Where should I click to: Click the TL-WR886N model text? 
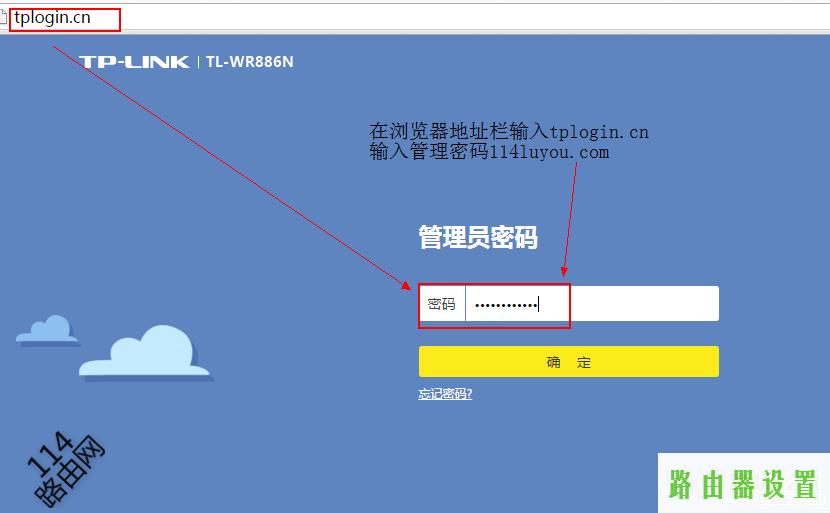click(250, 62)
